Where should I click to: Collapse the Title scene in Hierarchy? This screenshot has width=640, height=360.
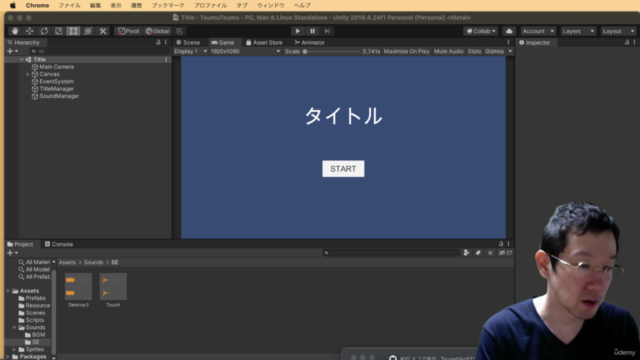[22, 60]
